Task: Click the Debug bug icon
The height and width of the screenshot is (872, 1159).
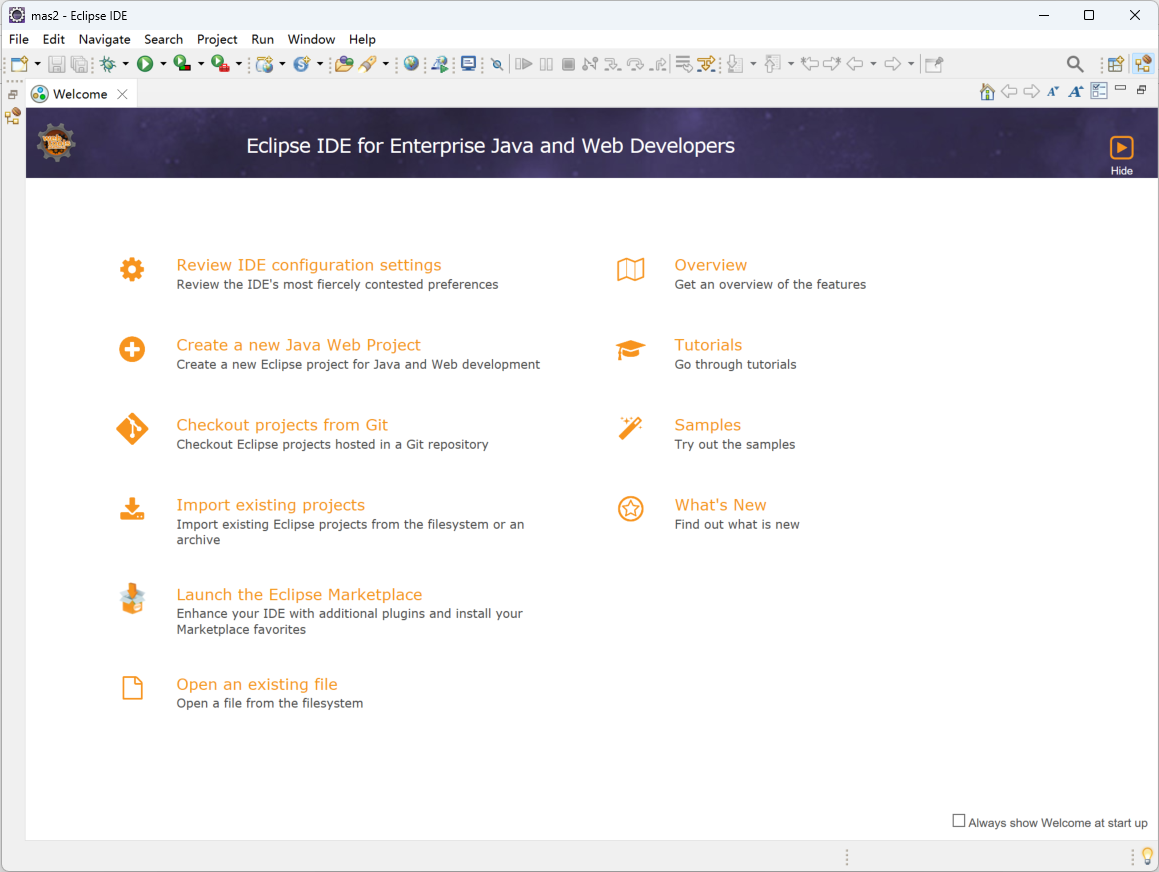Action: click(108, 64)
